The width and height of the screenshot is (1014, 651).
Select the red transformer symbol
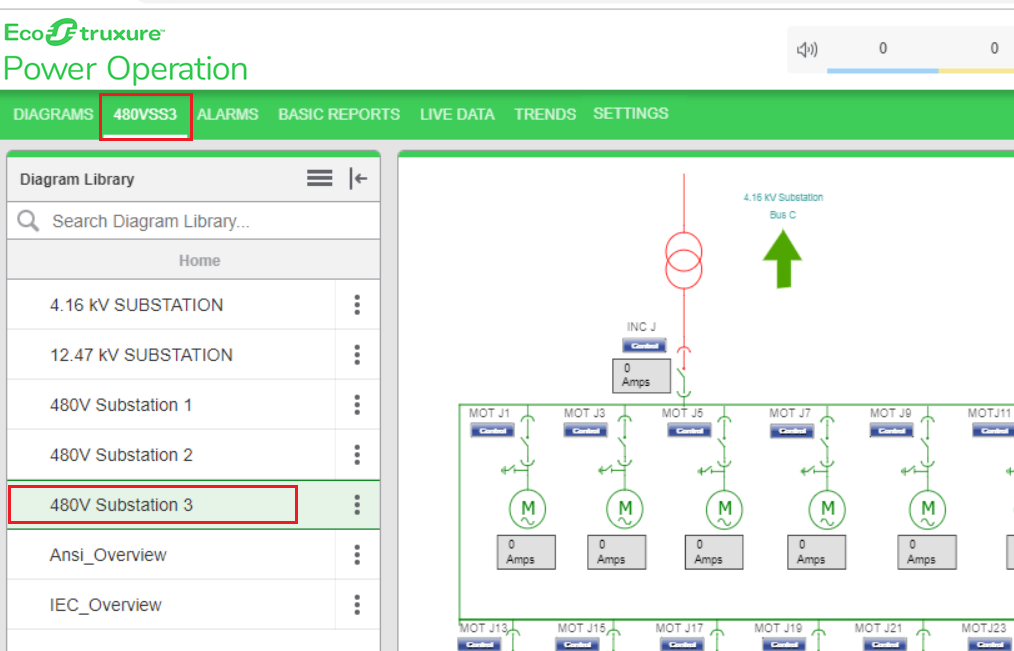coord(684,261)
